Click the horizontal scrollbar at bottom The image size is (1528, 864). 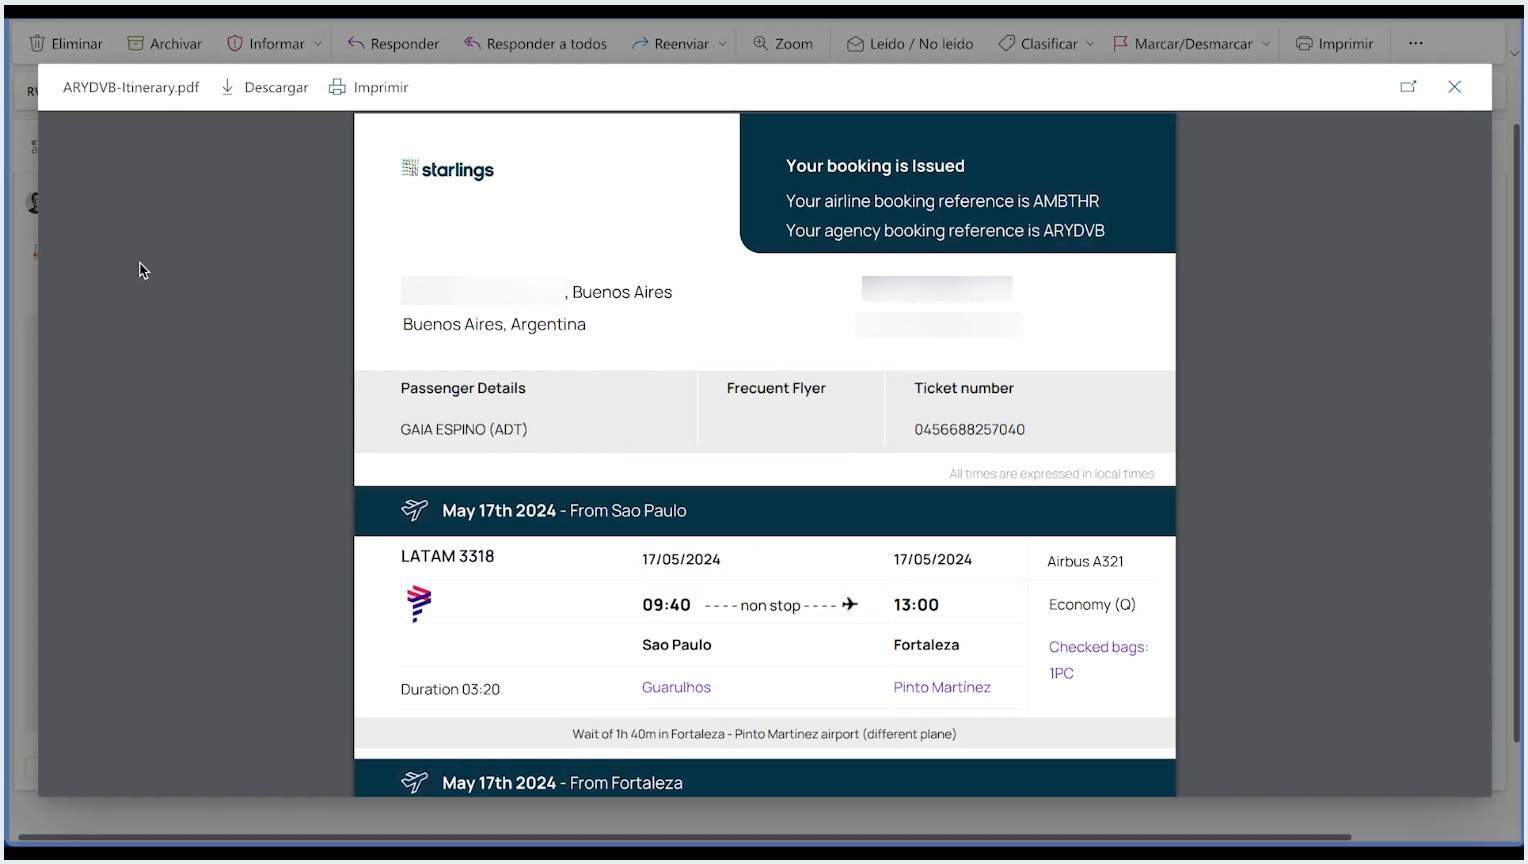684,837
